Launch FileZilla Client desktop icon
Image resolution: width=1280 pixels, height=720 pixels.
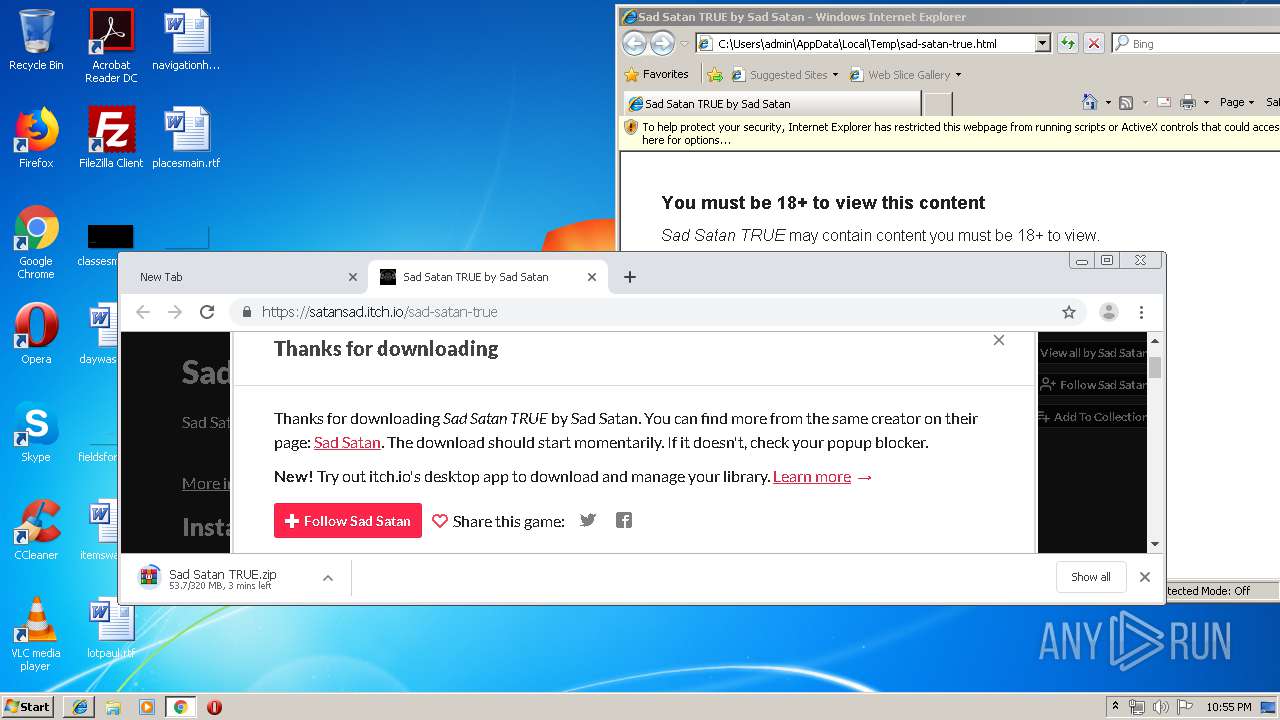(x=111, y=138)
